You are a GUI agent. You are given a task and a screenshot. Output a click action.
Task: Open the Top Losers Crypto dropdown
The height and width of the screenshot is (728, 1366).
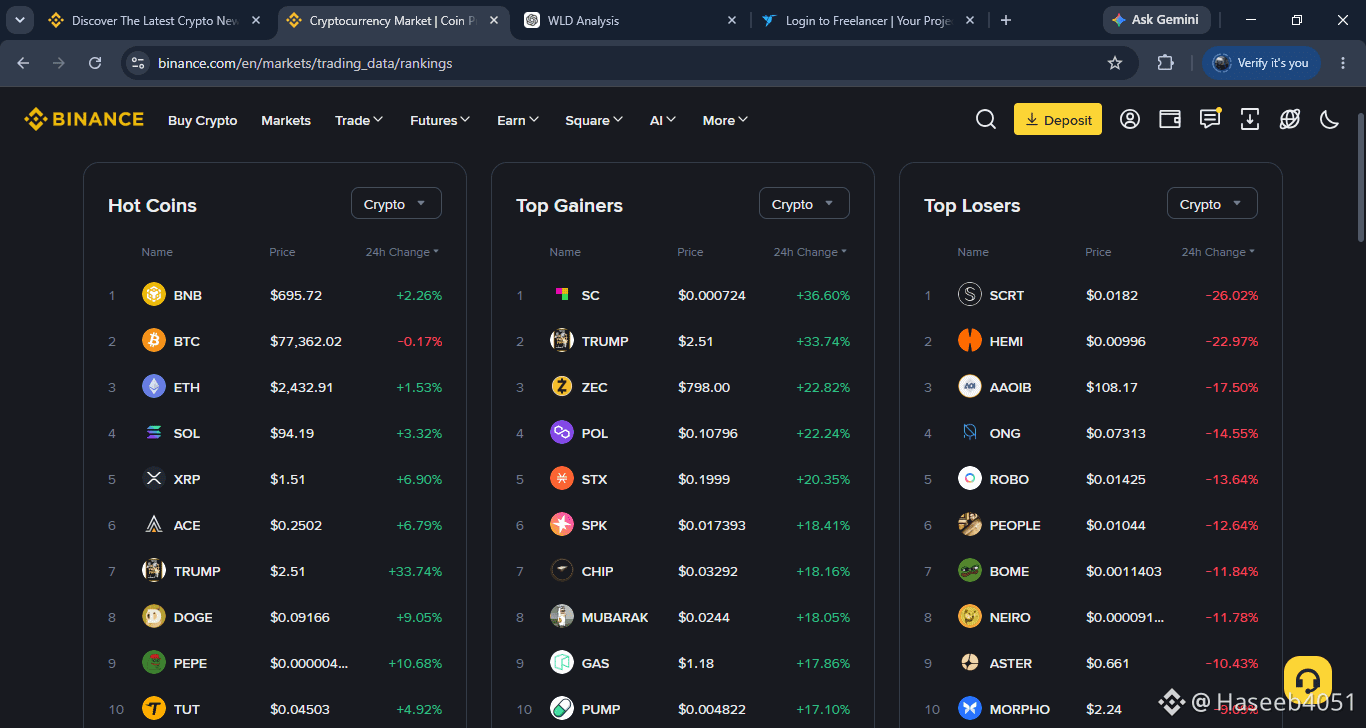click(1212, 204)
